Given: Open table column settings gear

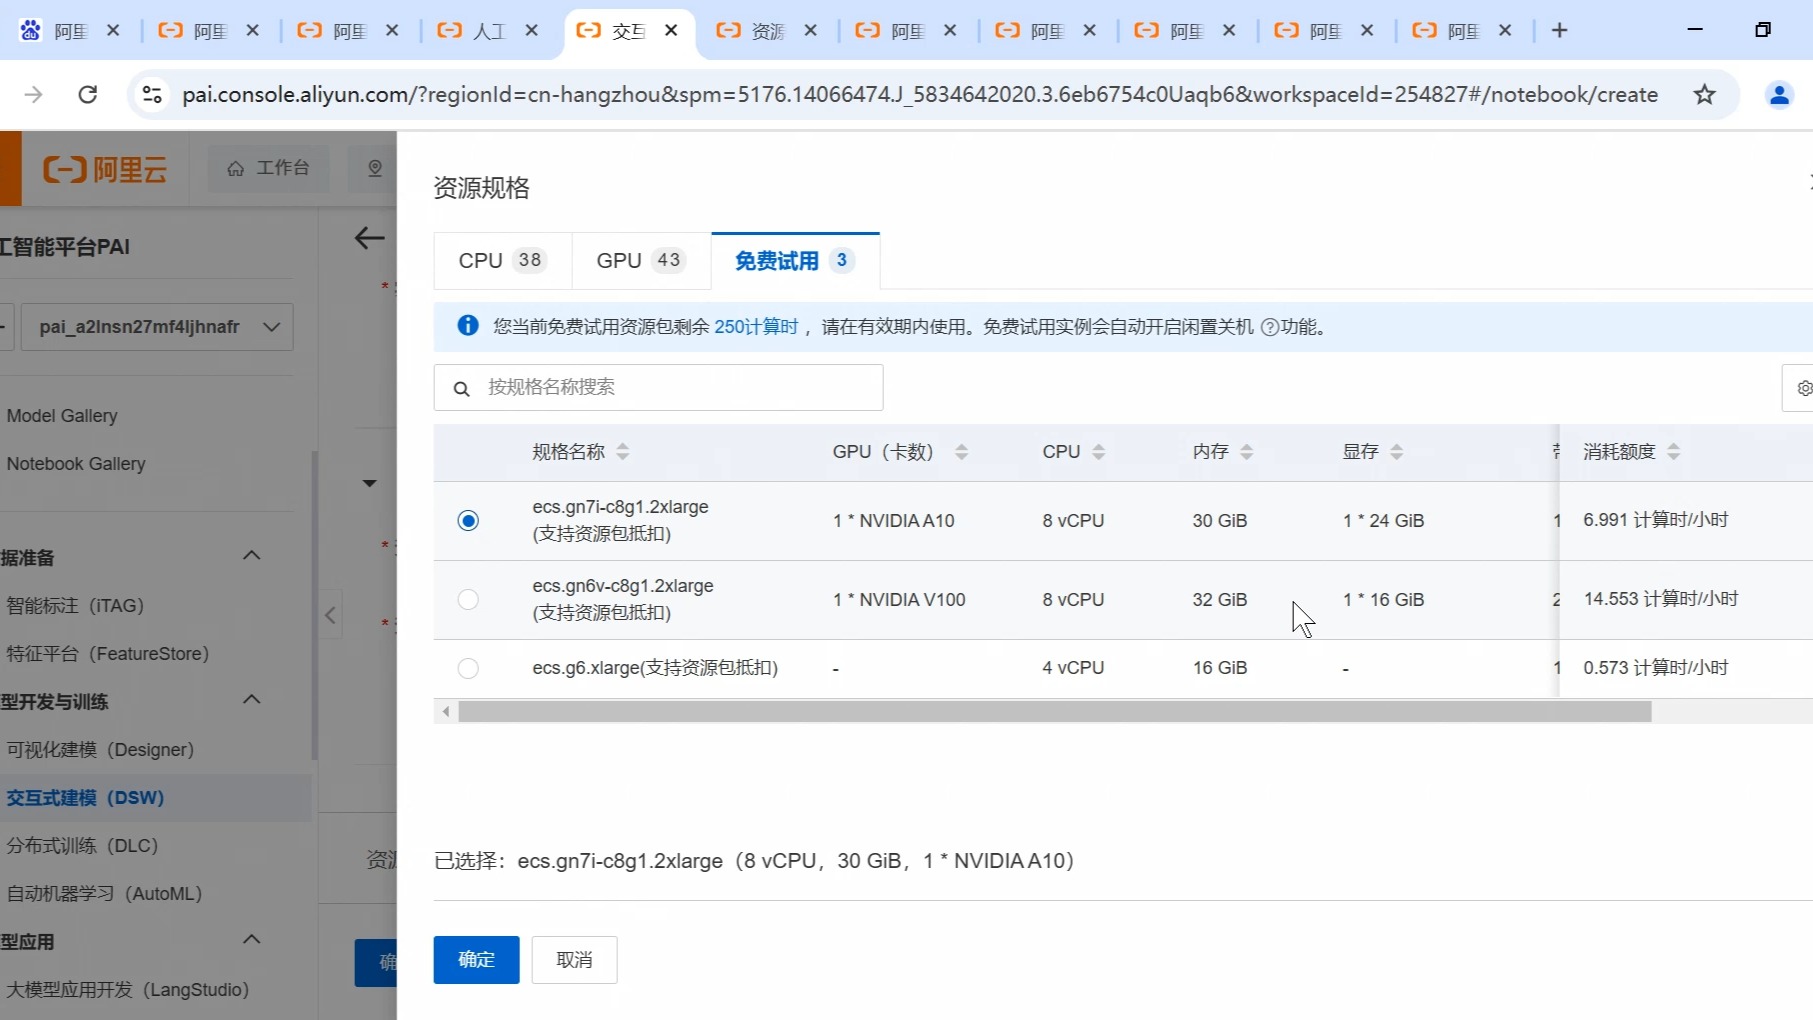Looking at the screenshot, I should (x=1802, y=388).
